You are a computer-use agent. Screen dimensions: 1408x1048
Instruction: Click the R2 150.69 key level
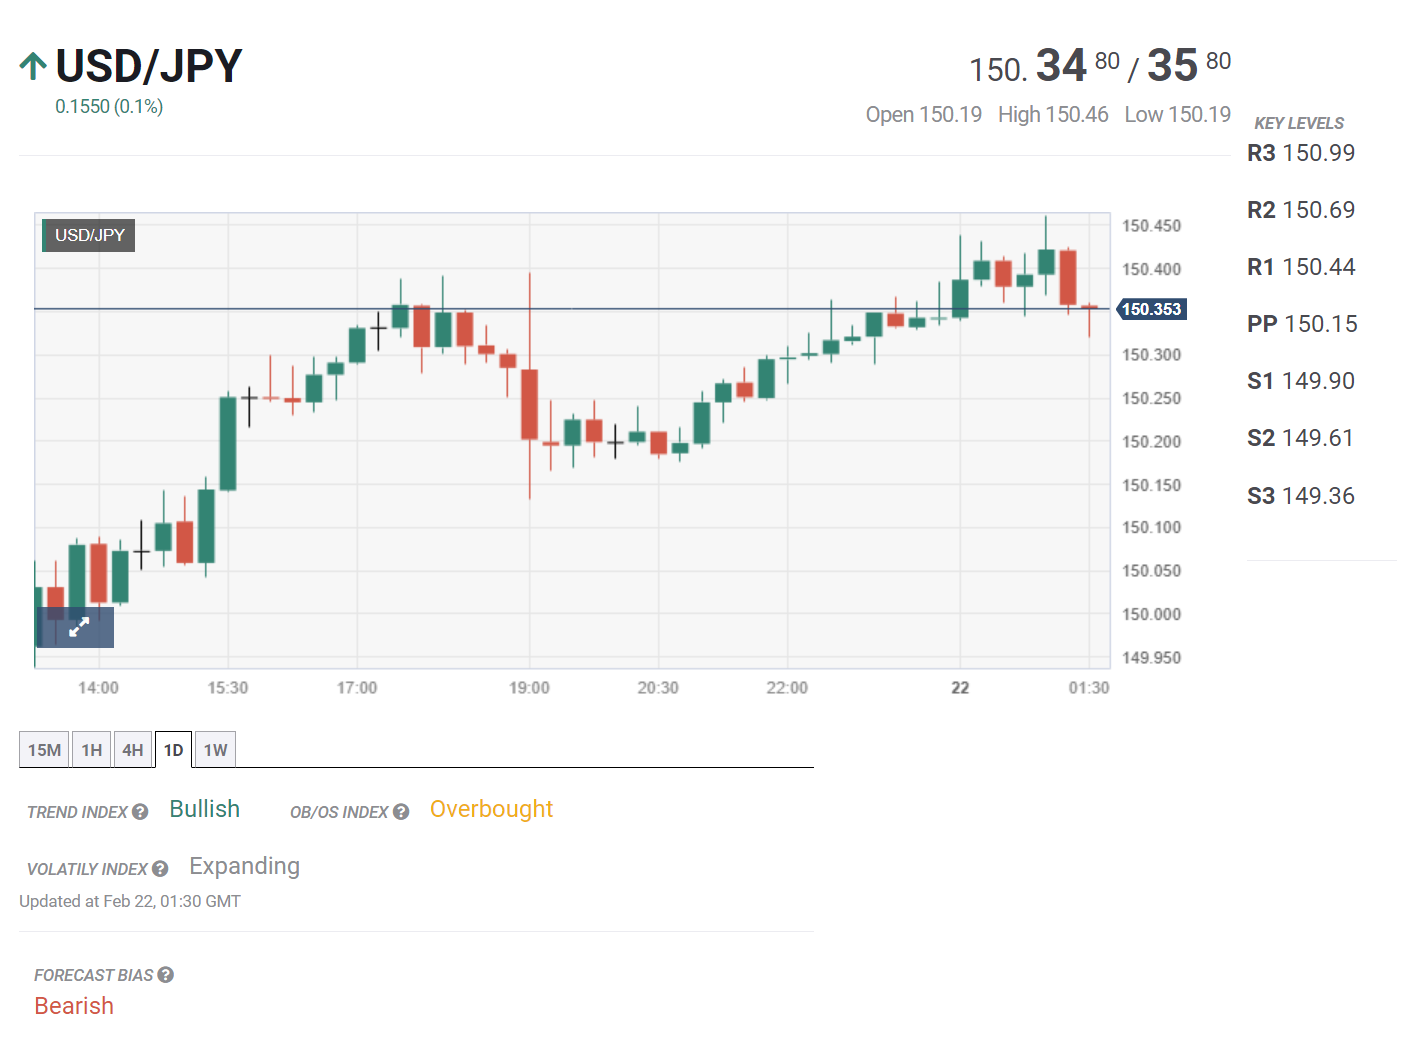[x=1301, y=210]
